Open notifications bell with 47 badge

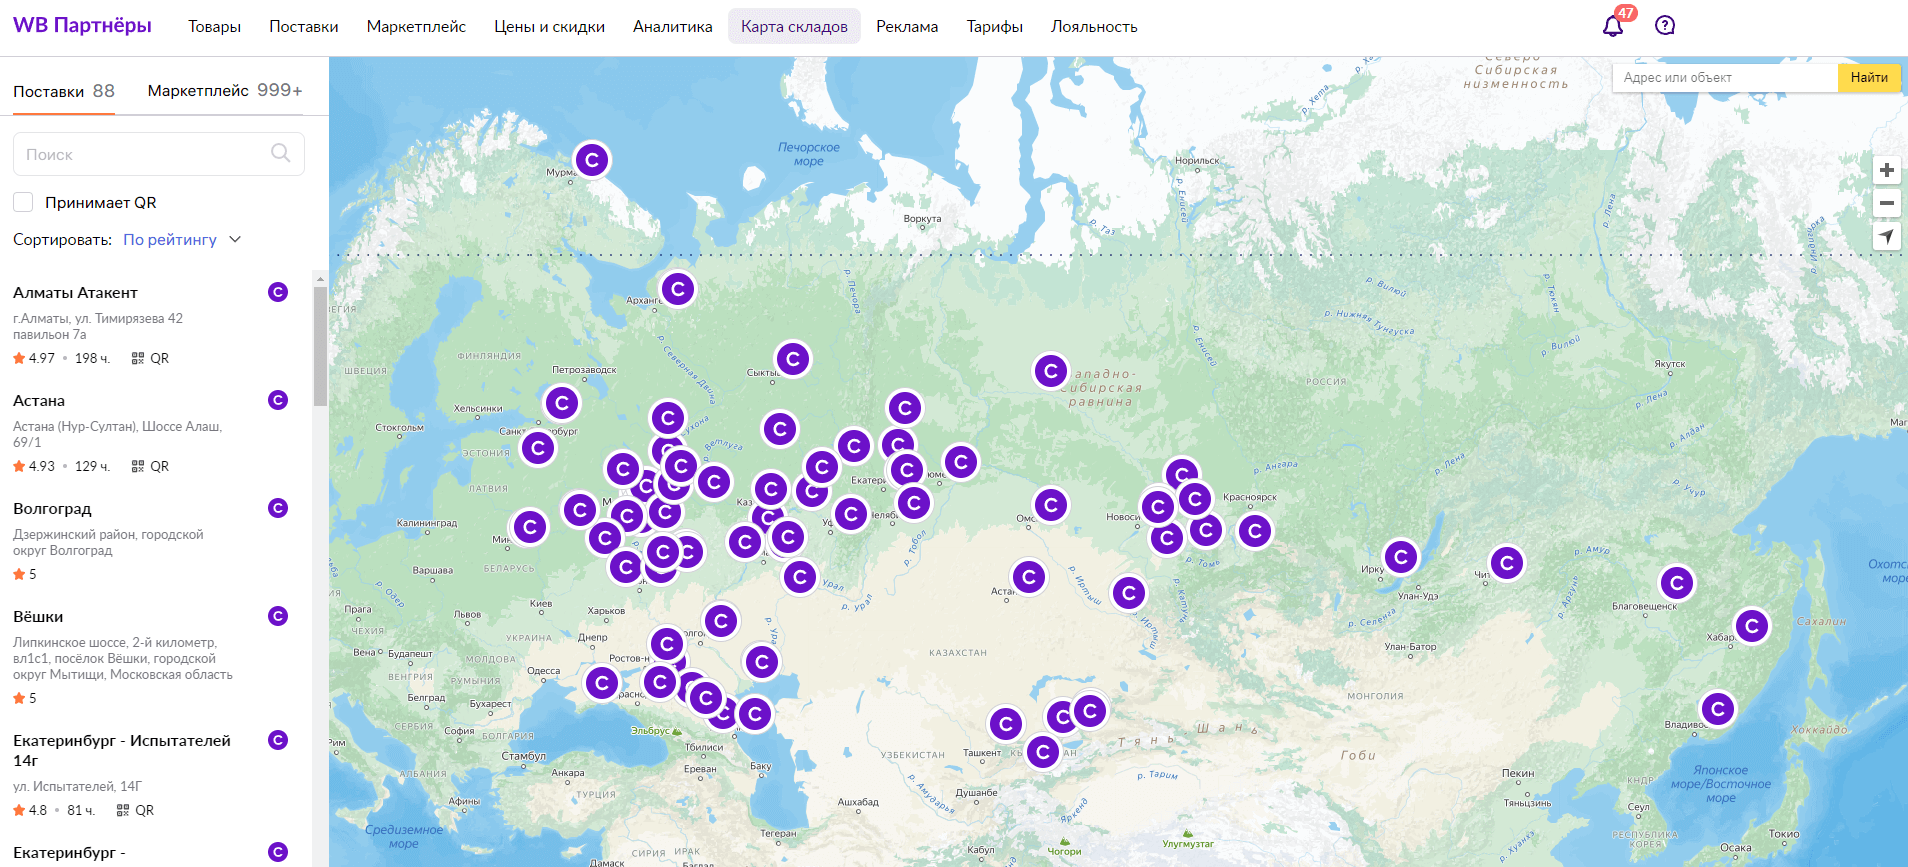coord(1613,26)
